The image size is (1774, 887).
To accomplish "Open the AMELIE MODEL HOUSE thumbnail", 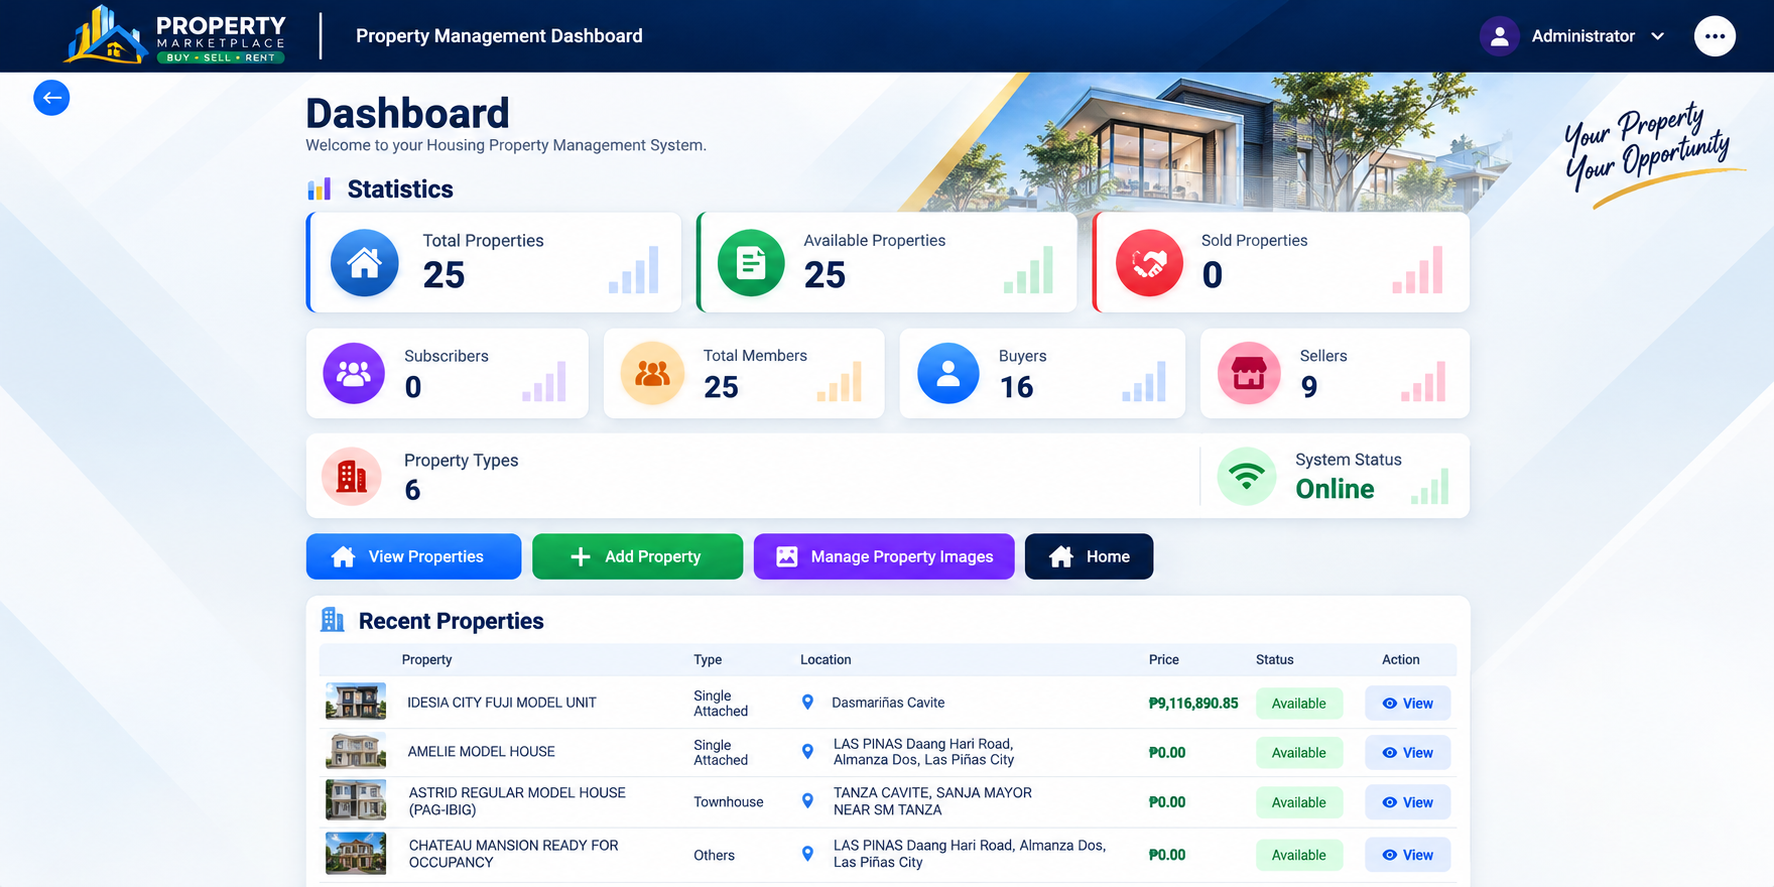I will 355,750.
